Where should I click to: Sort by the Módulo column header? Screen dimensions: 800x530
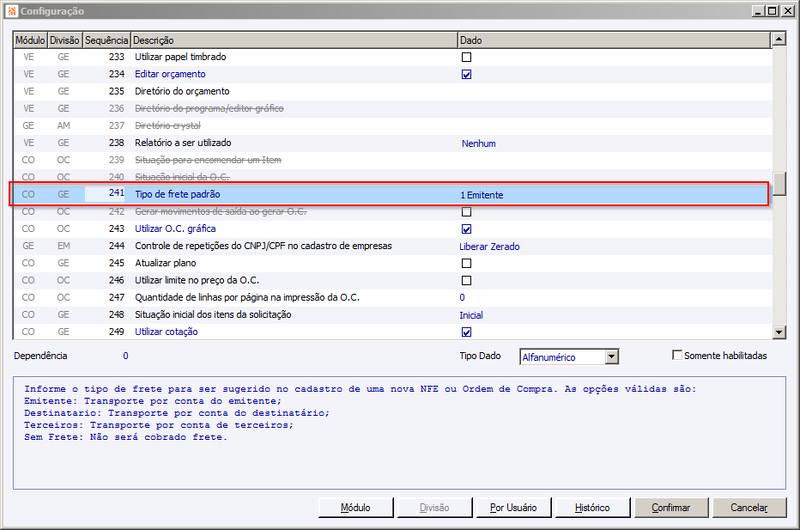(30, 40)
